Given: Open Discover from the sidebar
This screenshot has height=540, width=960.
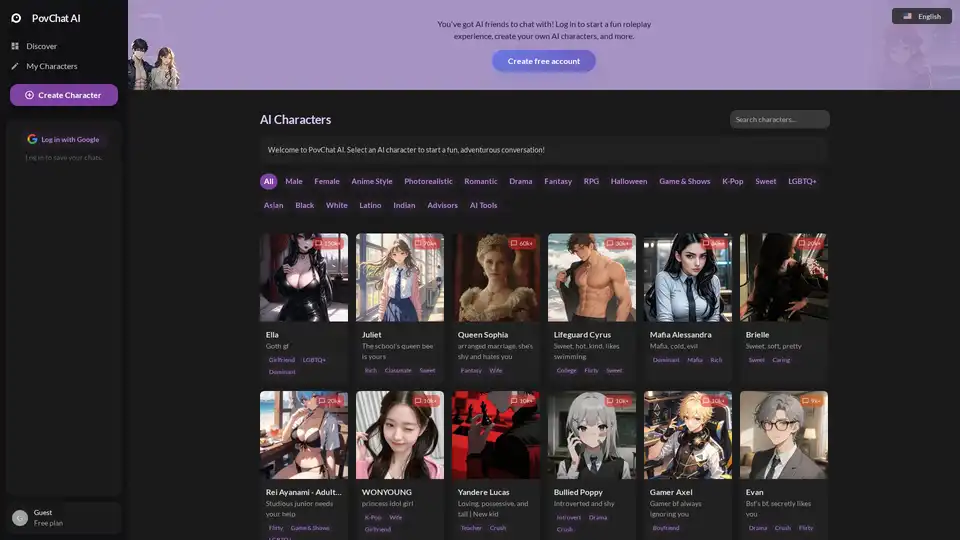Looking at the screenshot, I should pyautogui.click(x=41, y=46).
